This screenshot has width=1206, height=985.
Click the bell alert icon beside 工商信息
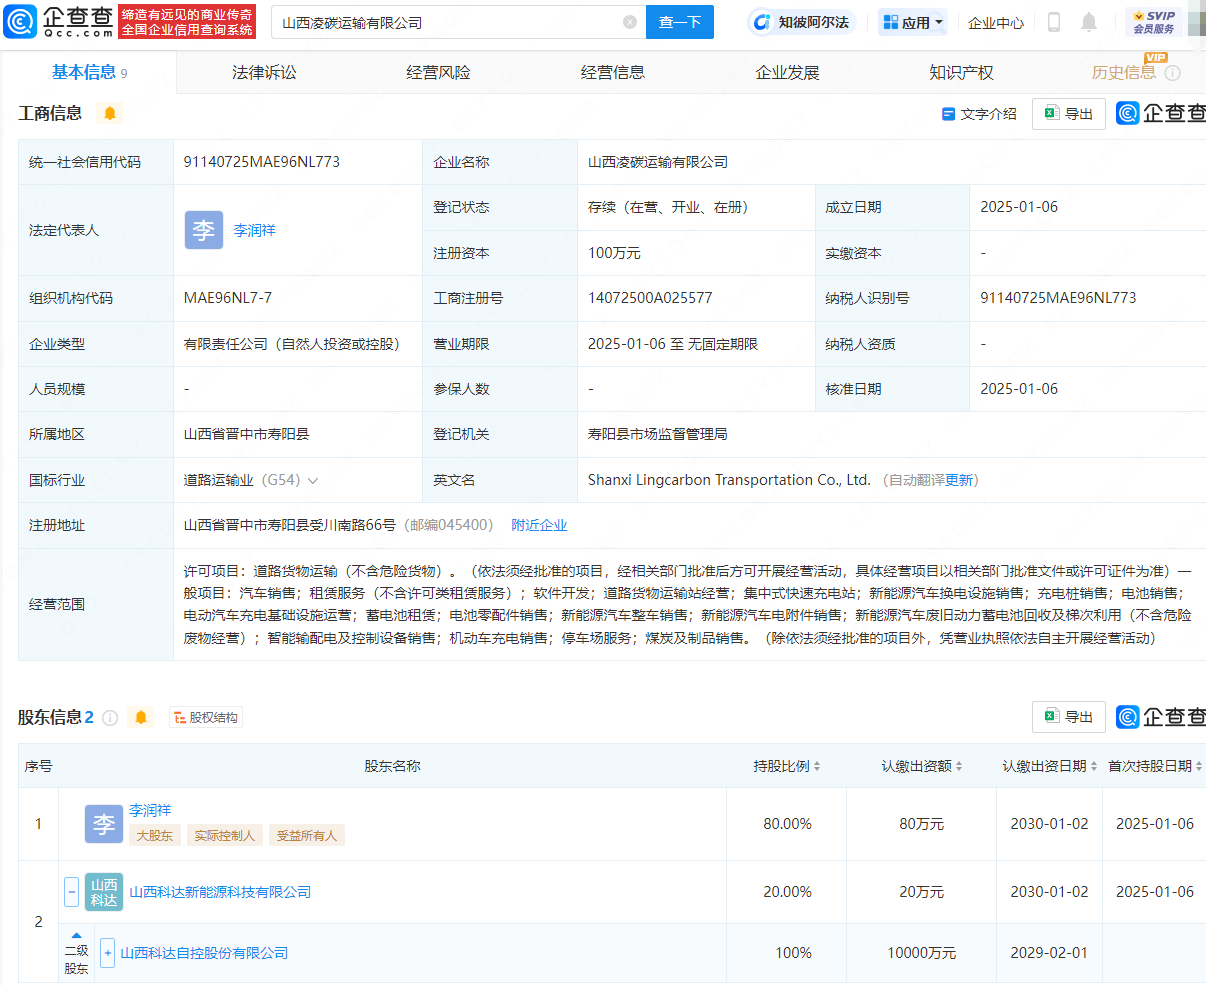click(110, 113)
